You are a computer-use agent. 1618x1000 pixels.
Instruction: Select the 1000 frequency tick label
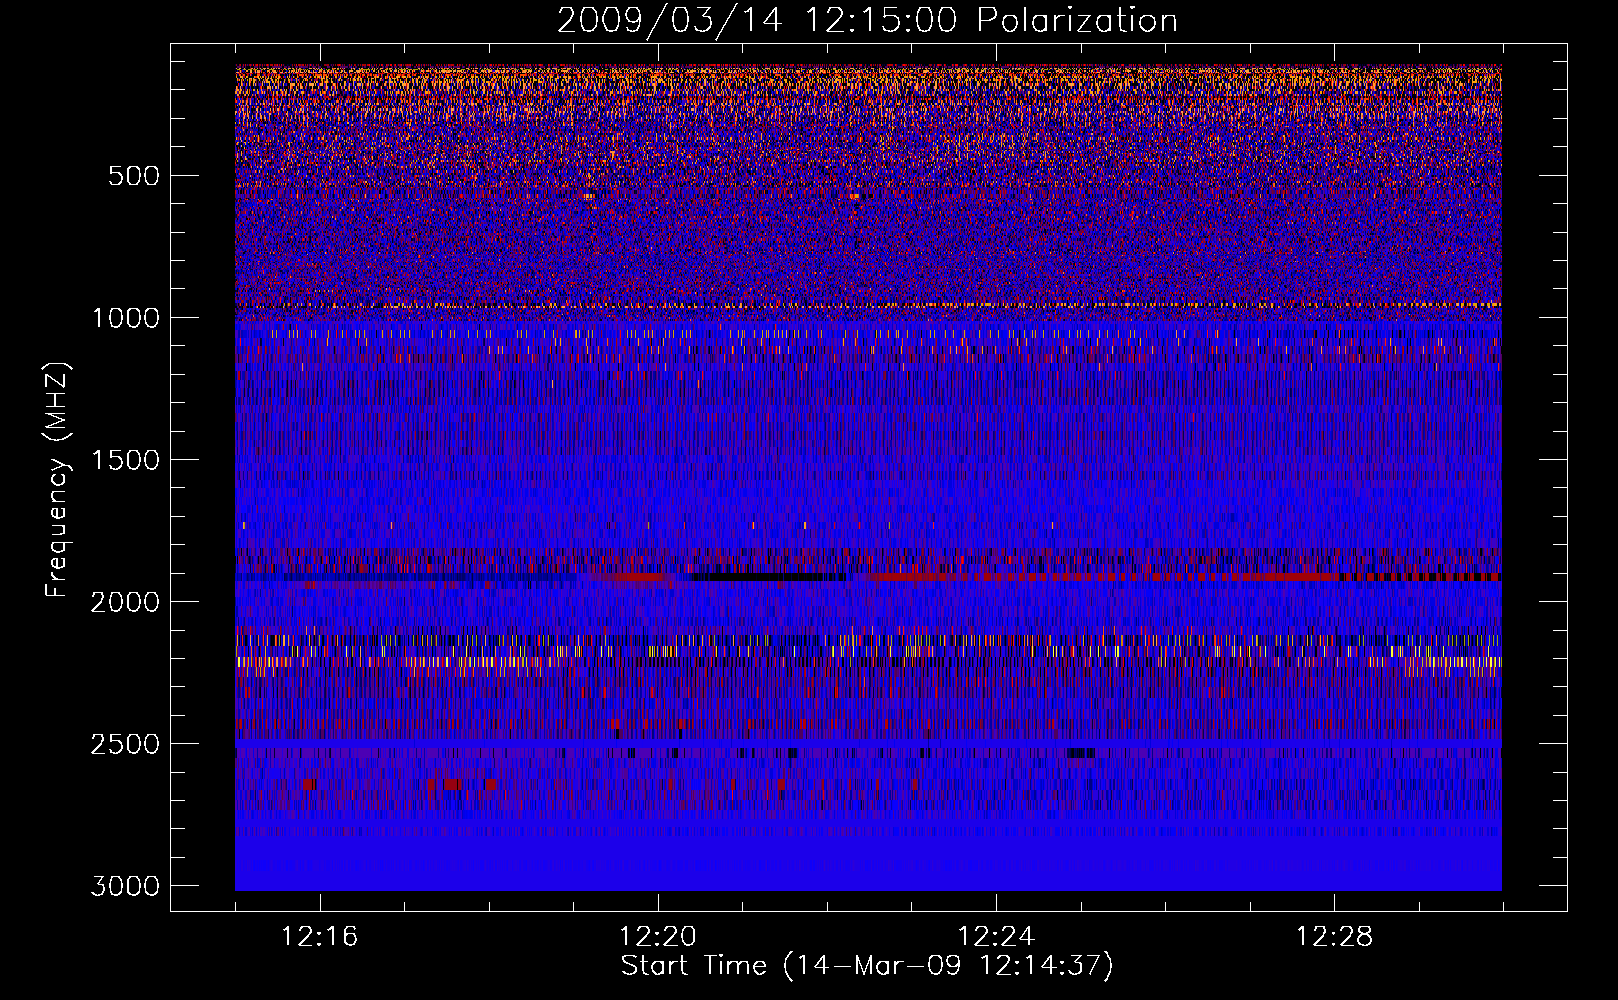[125, 318]
